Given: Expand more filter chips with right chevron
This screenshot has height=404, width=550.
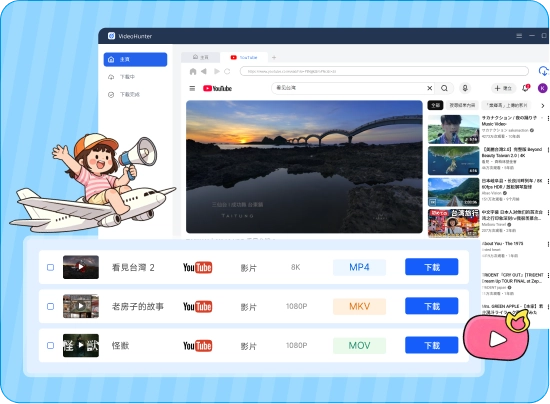Looking at the screenshot, I should (543, 106).
